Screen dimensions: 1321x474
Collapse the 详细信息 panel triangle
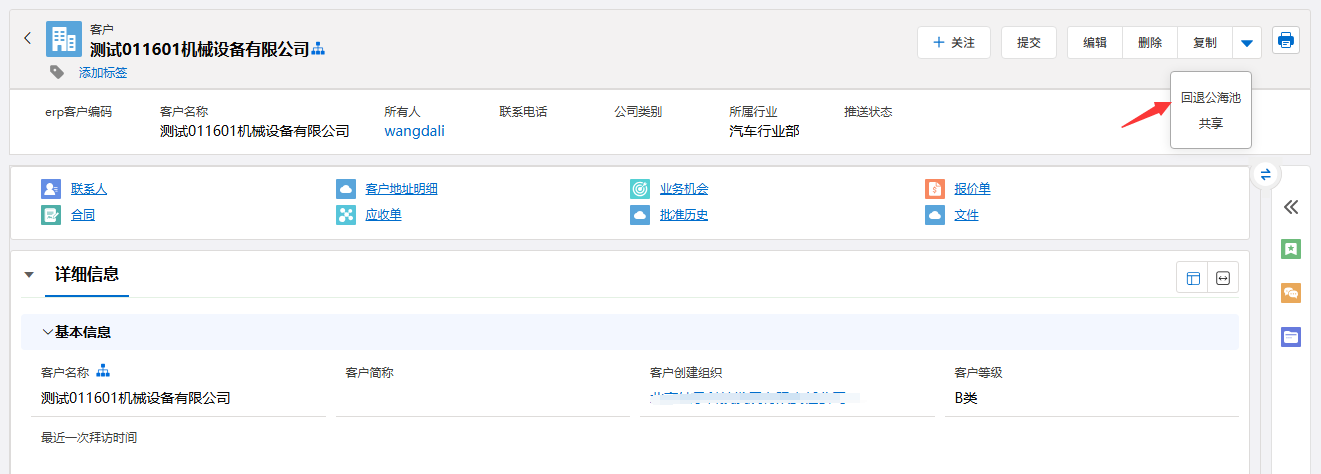point(29,275)
